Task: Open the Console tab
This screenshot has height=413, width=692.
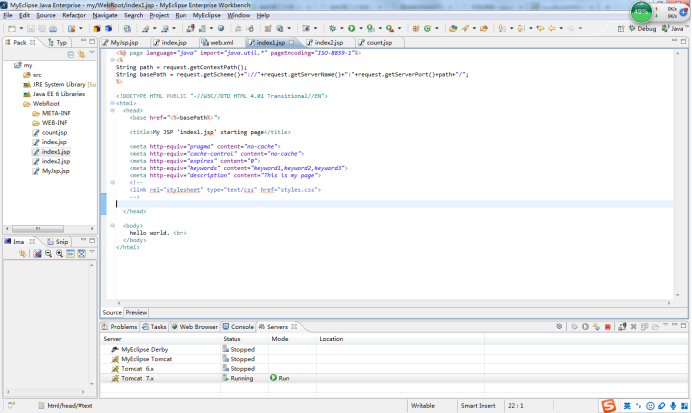Action: coord(238,327)
